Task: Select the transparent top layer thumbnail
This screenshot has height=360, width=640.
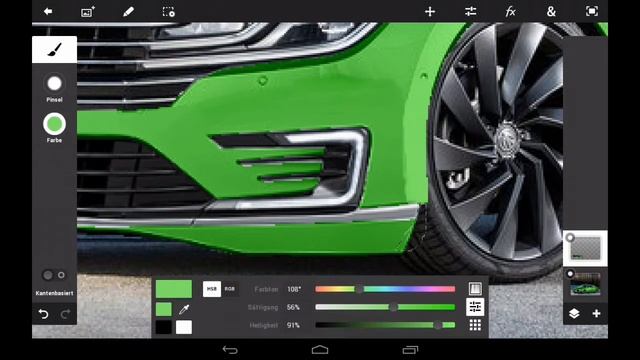Action: click(x=585, y=248)
